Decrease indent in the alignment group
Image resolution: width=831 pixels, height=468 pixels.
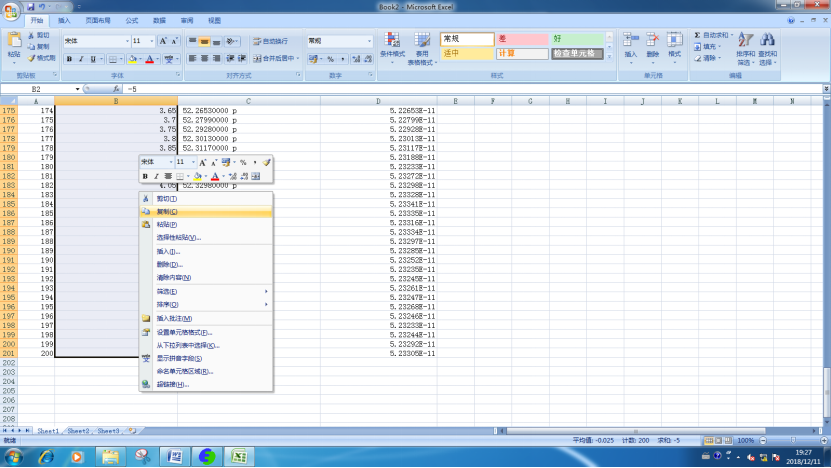tap(230, 58)
